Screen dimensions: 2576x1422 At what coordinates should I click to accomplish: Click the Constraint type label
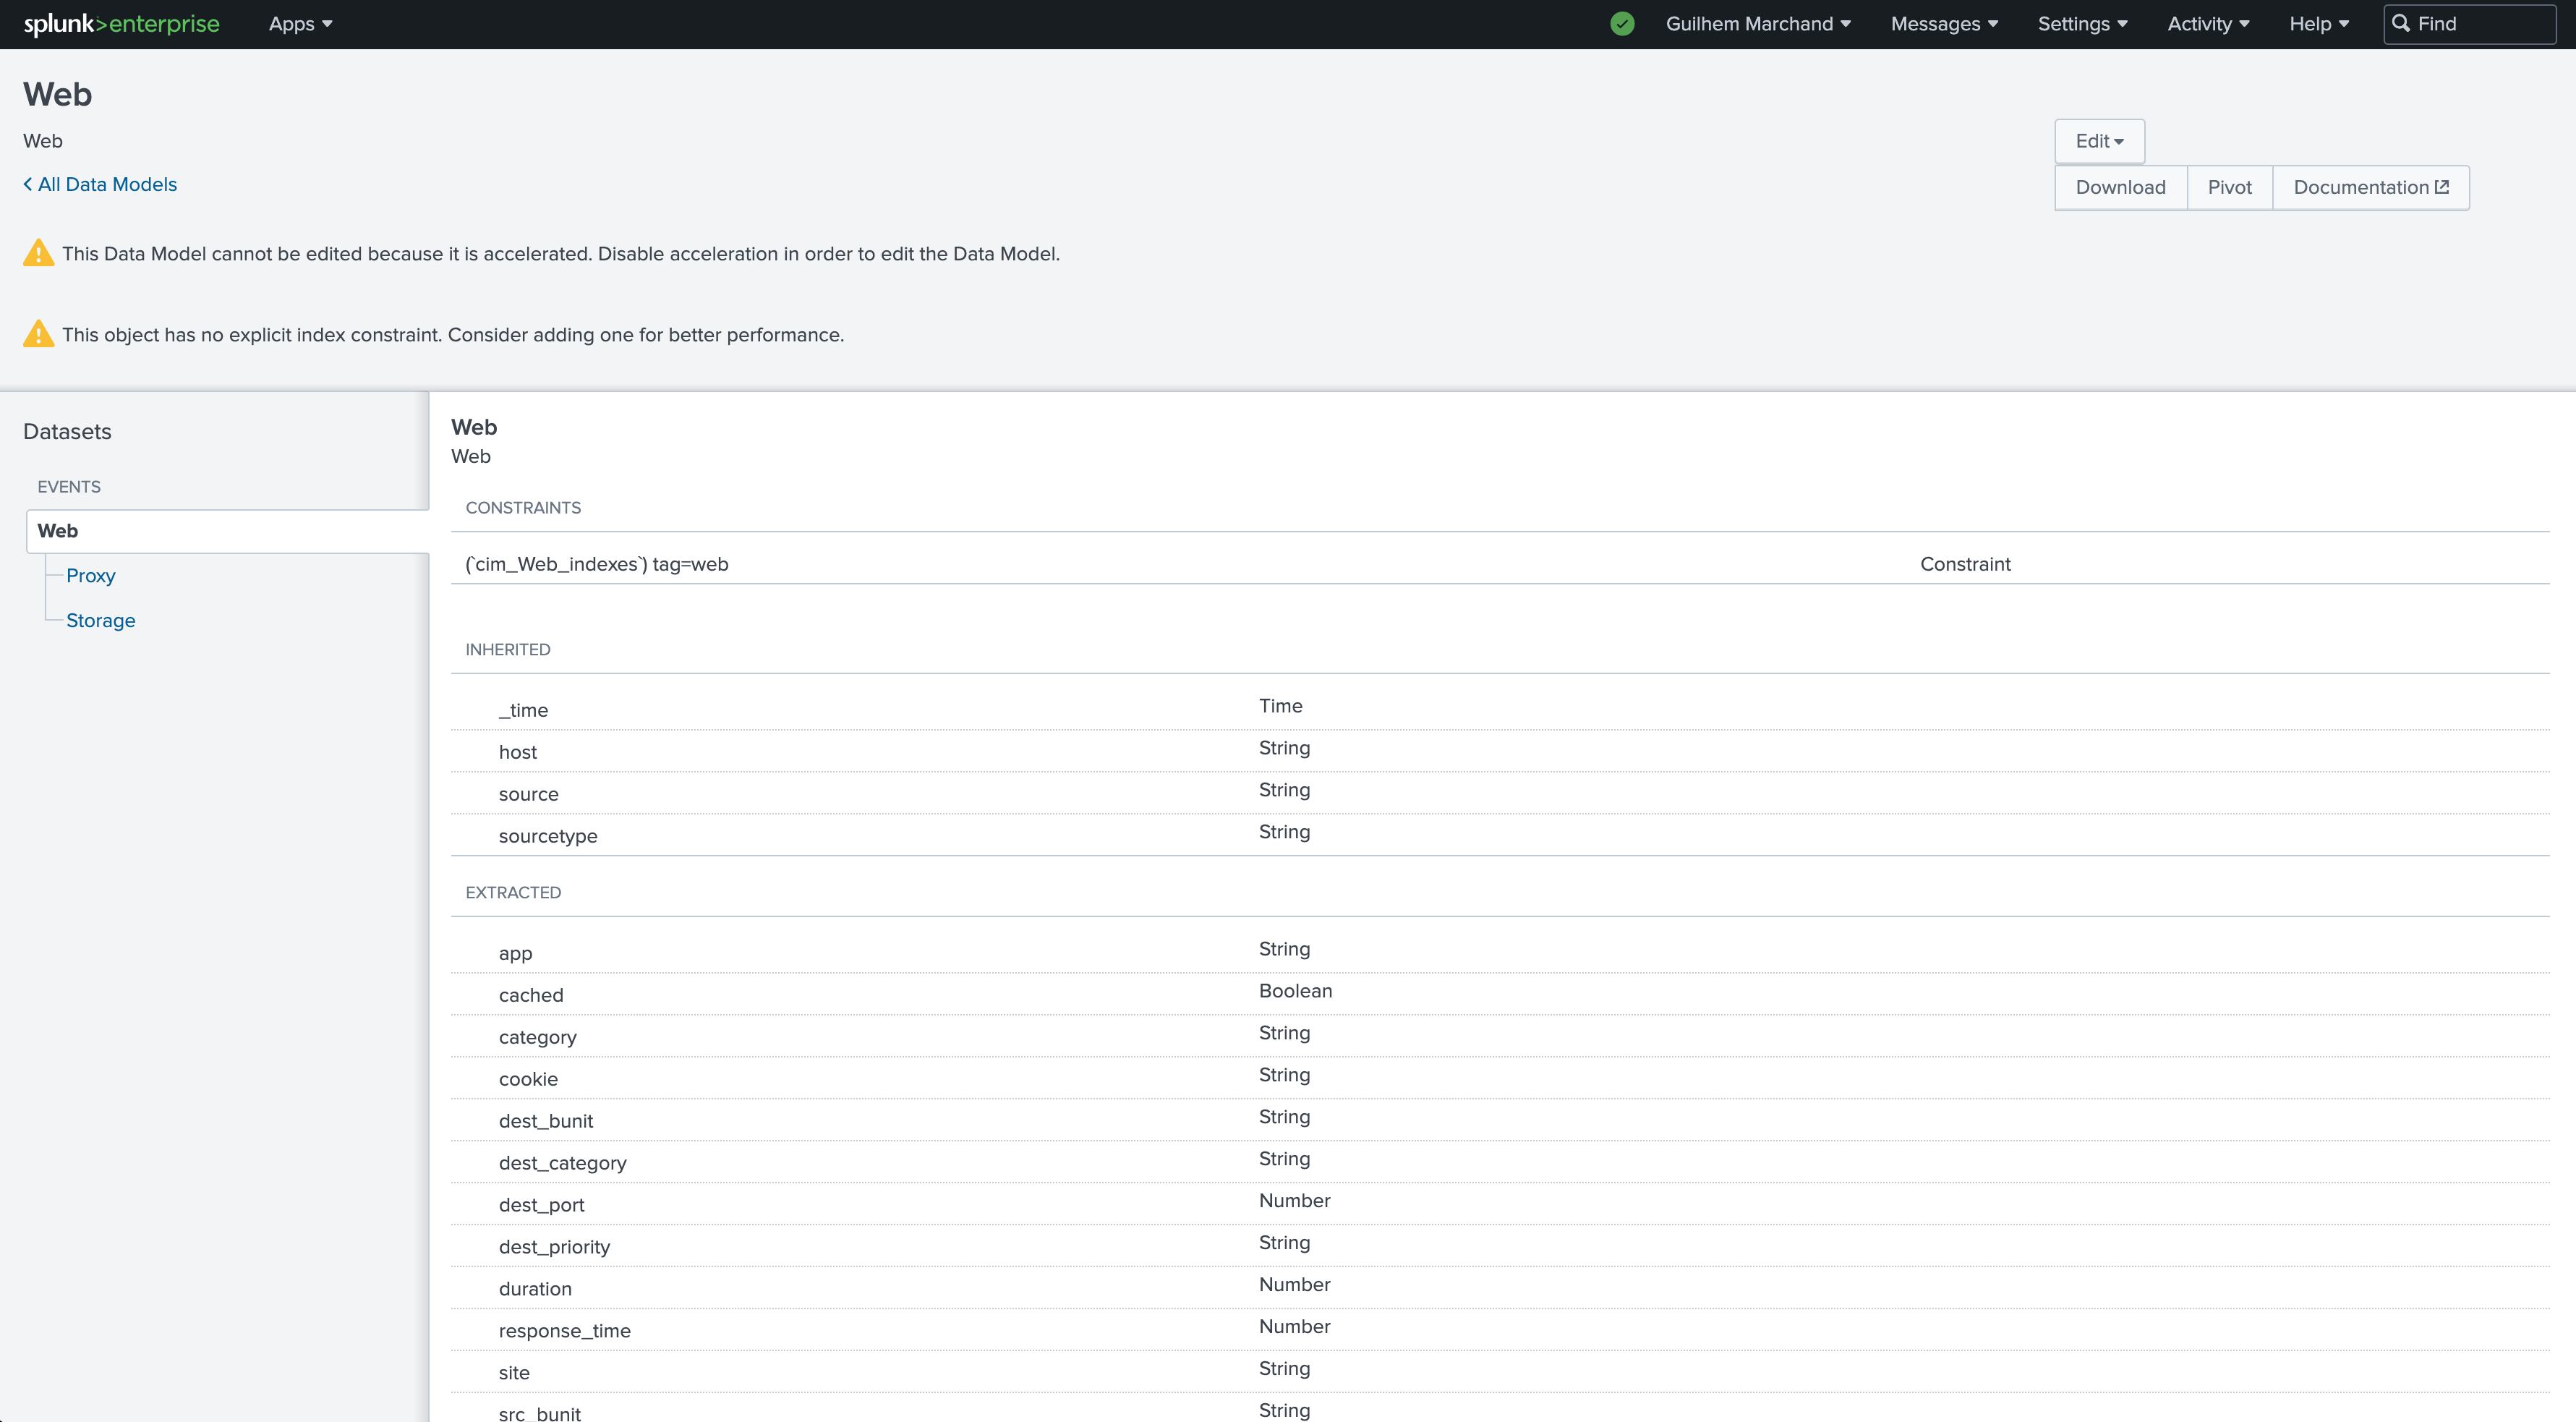[x=1965, y=564]
